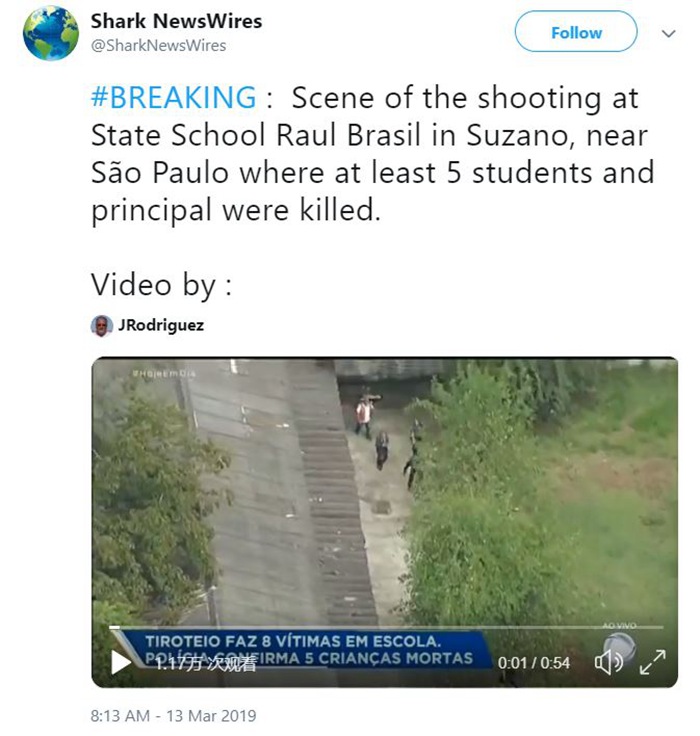Click the tweet text about Suzano school
700x736 pixels.
tap(372, 153)
